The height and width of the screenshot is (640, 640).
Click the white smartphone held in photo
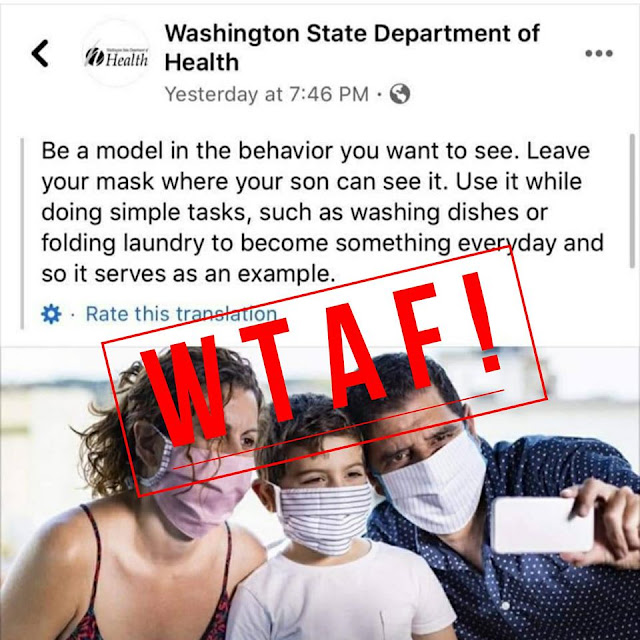(542, 524)
